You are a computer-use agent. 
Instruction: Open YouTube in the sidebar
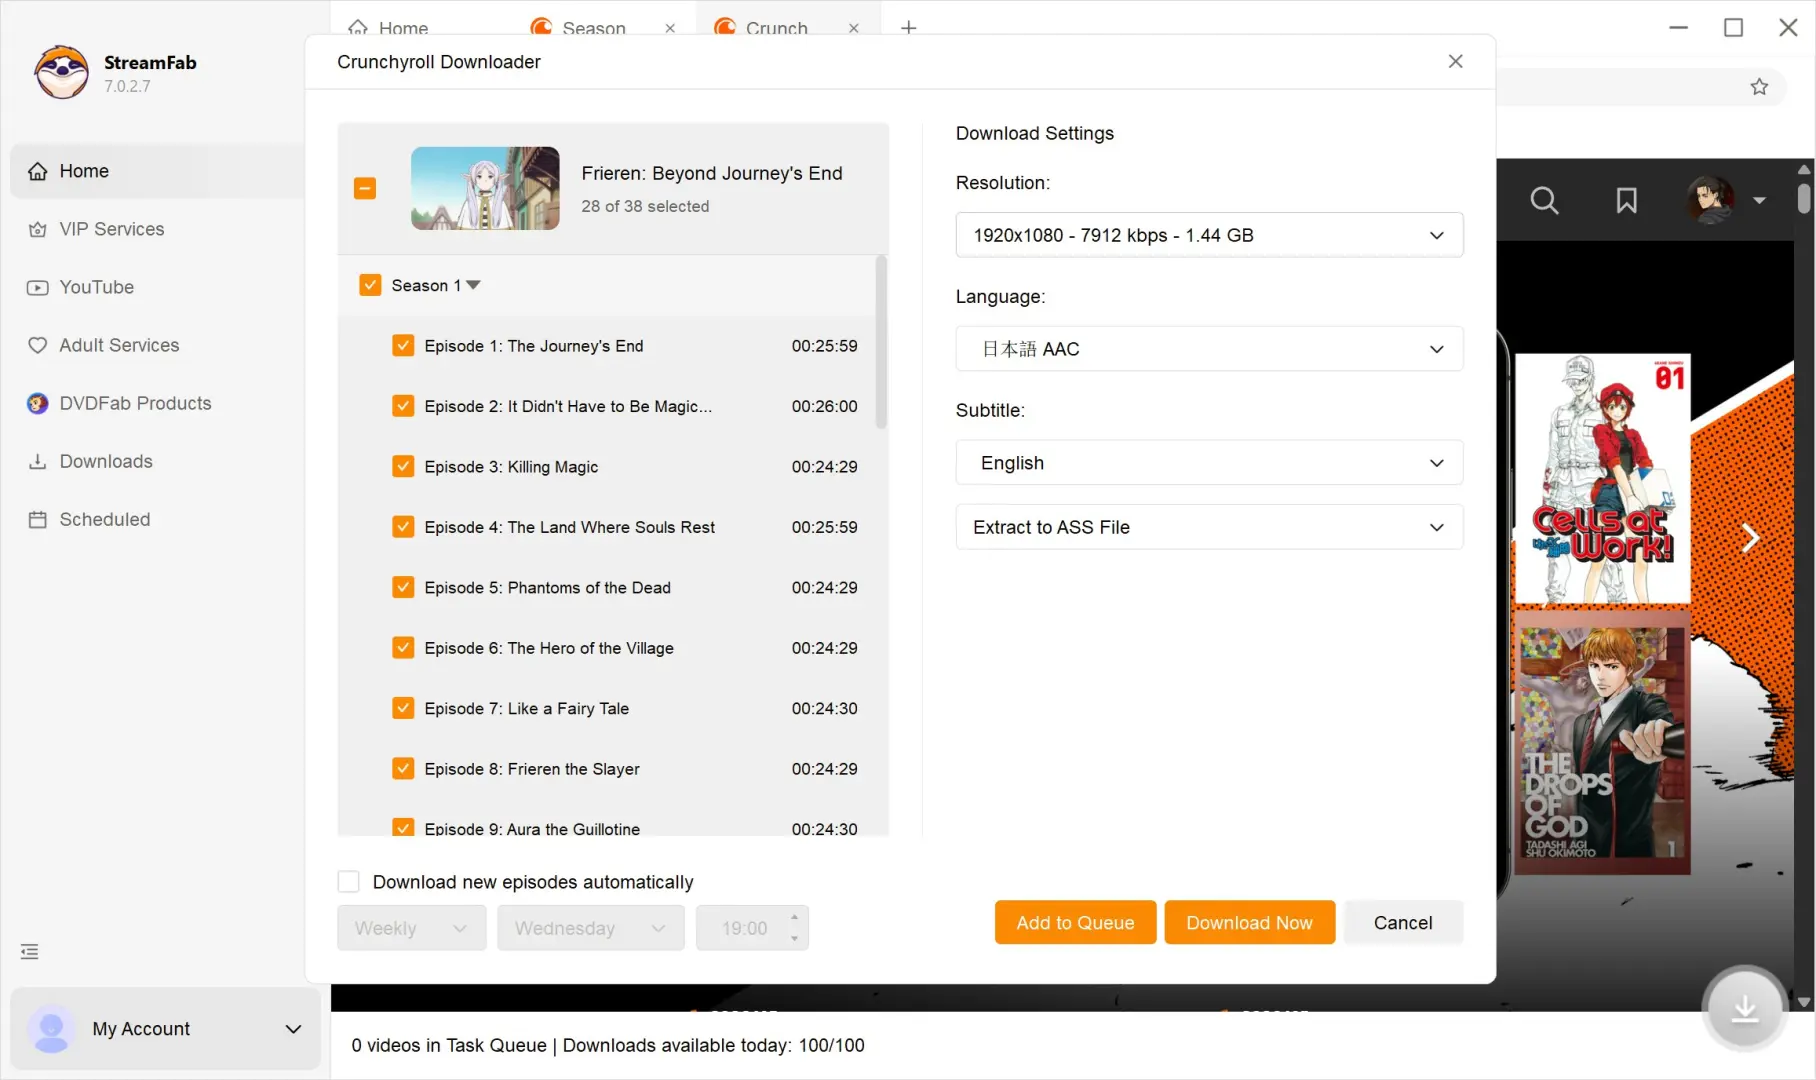click(x=97, y=287)
